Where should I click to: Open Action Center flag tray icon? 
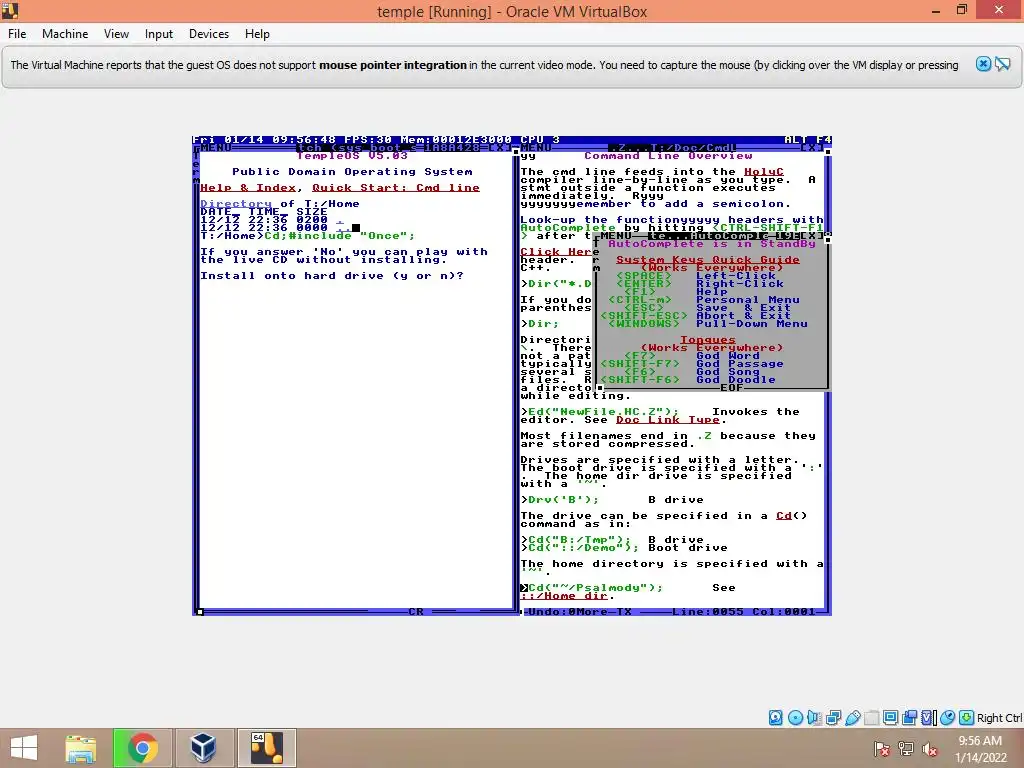point(882,748)
